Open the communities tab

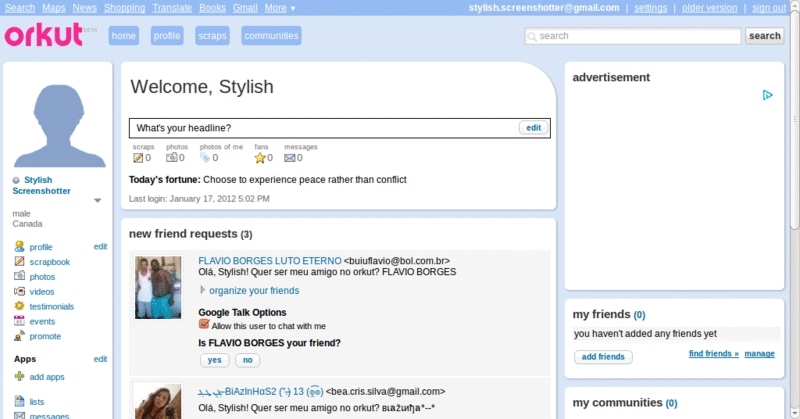pos(271,36)
